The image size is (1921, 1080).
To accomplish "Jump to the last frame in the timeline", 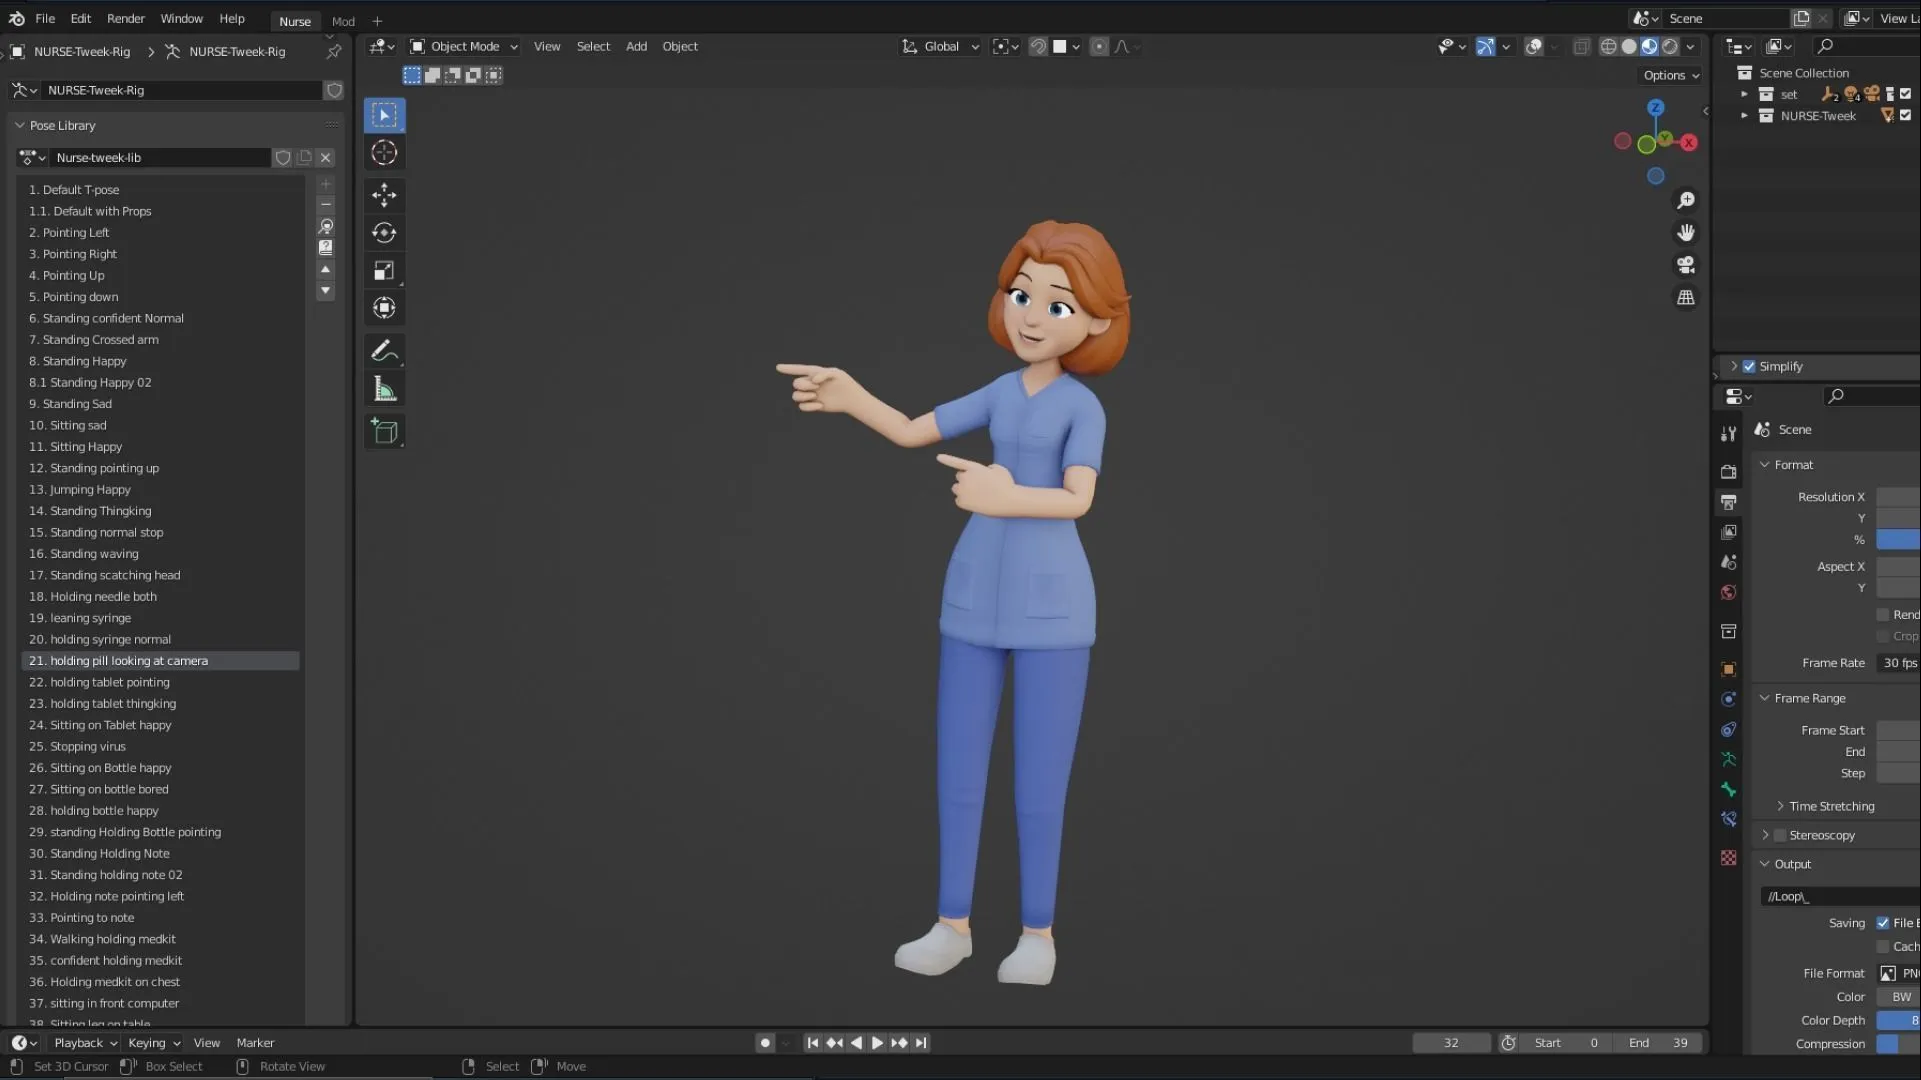I will tap(920, 1042).
